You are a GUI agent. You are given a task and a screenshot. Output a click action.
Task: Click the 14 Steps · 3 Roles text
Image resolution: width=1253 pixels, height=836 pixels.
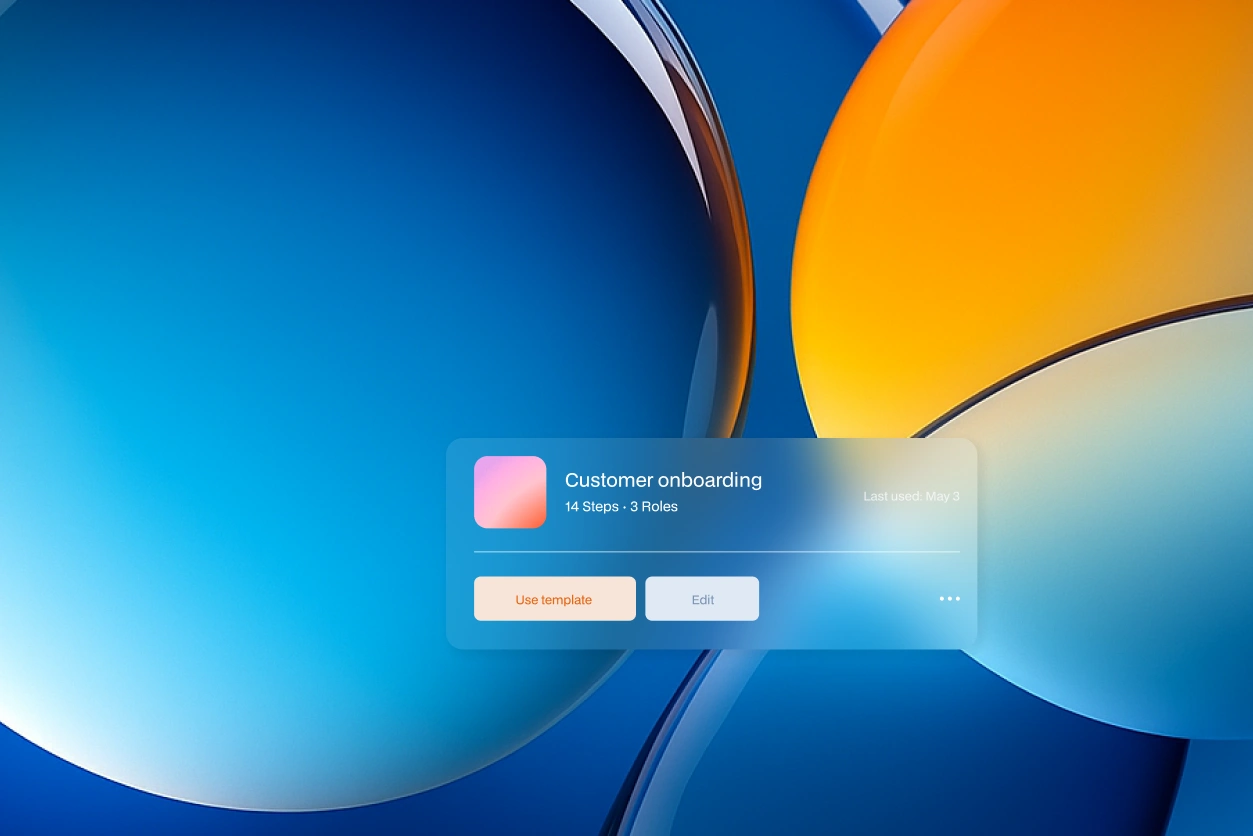click(621, 507)
